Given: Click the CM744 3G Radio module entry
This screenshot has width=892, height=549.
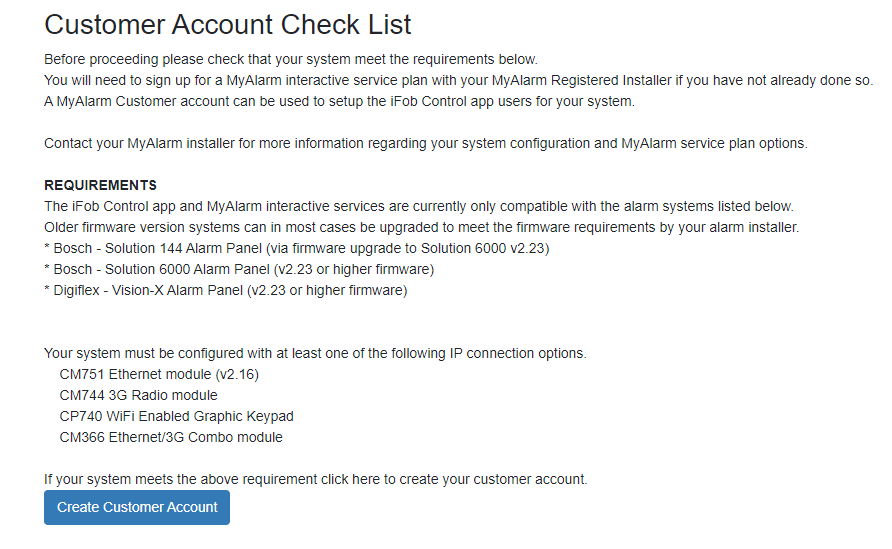Looking at the screenshot, I should tap(138, 395).
